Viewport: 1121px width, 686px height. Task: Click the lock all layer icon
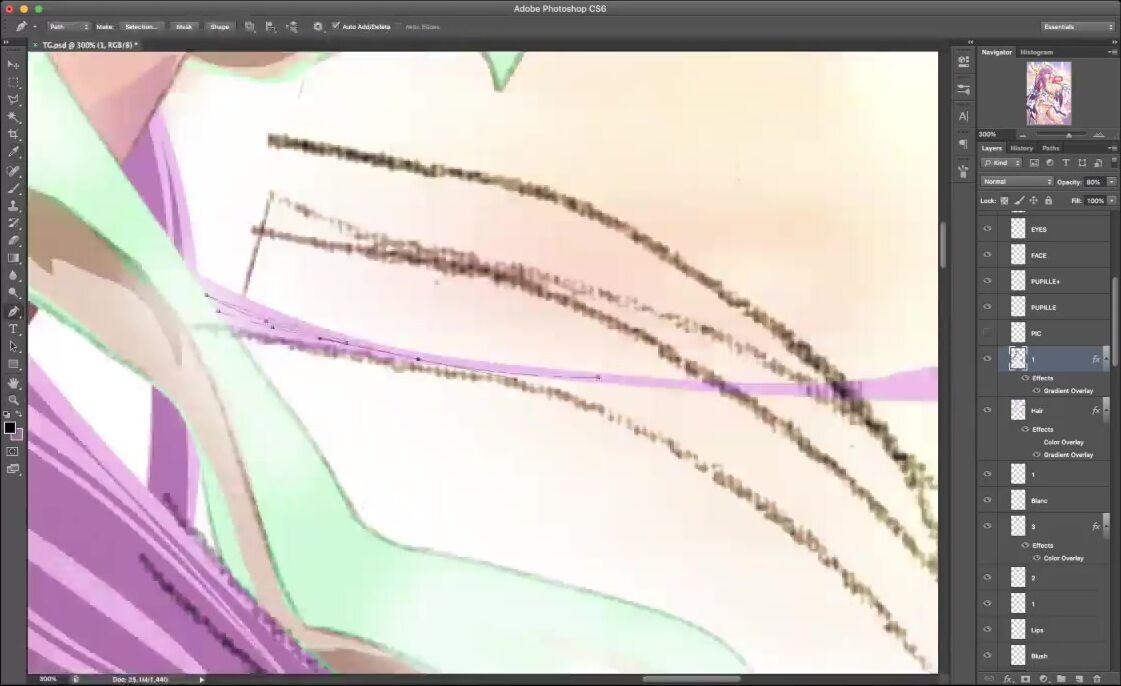coord(1048,201)
